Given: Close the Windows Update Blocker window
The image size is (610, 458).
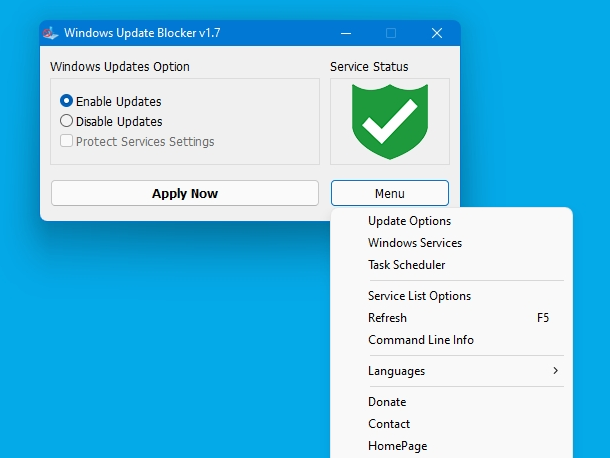Looking at the screenshot, I should pyautogui.click(x=437, y=33).
